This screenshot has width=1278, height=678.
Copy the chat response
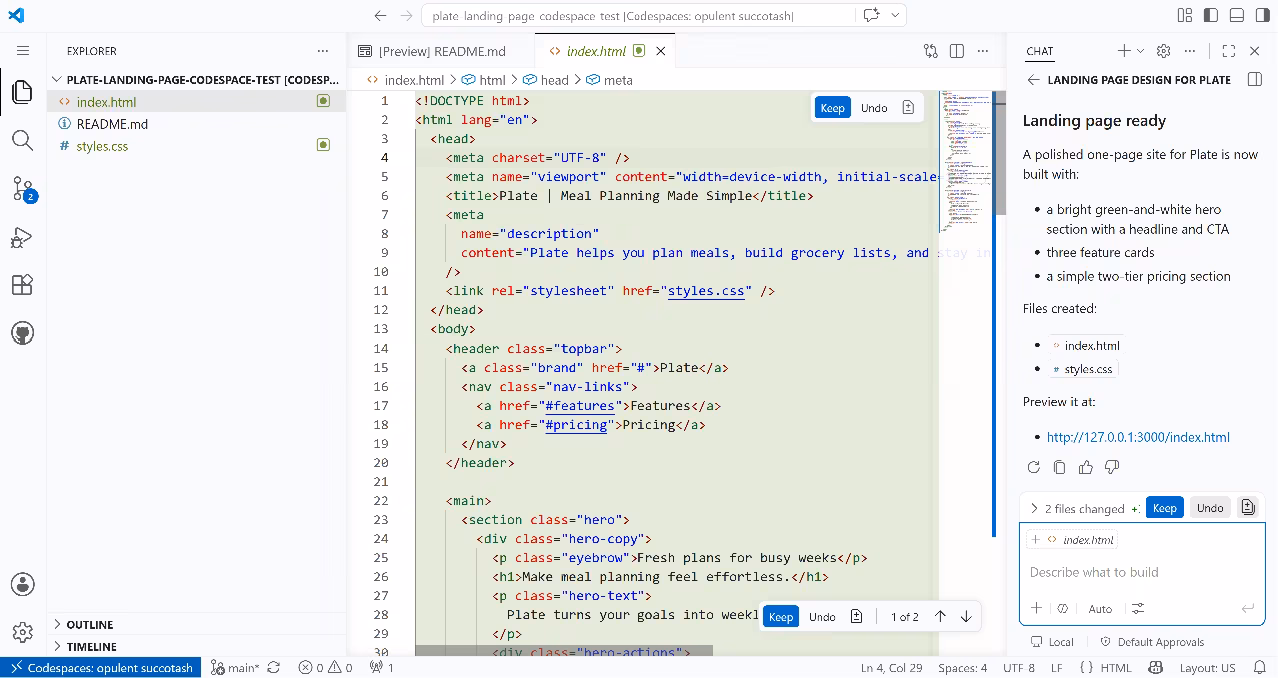[1060, 467]
